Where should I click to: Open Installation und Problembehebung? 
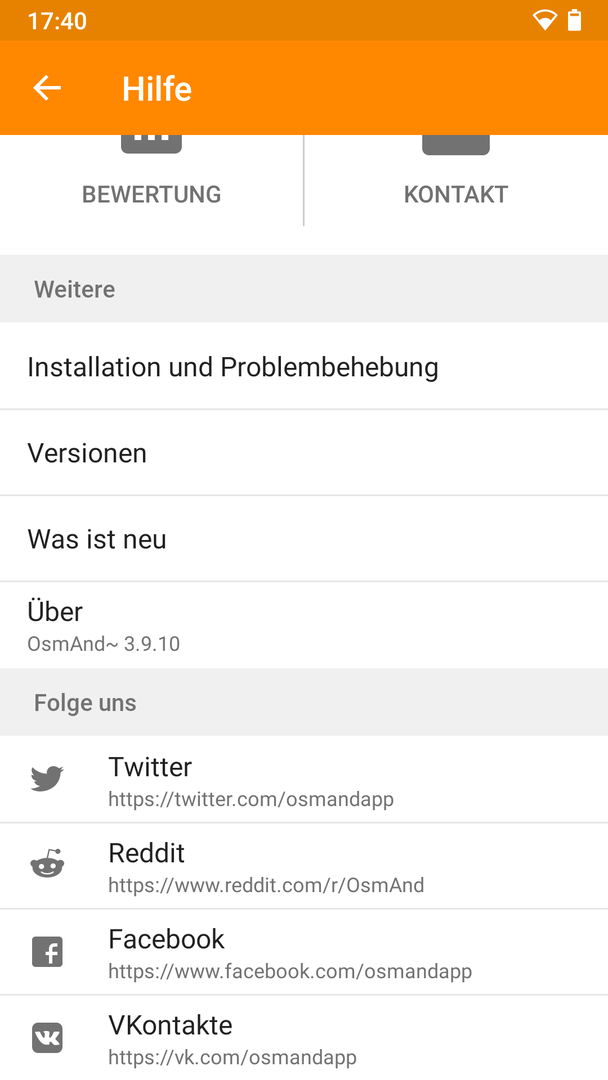click(x=304, y=366)
